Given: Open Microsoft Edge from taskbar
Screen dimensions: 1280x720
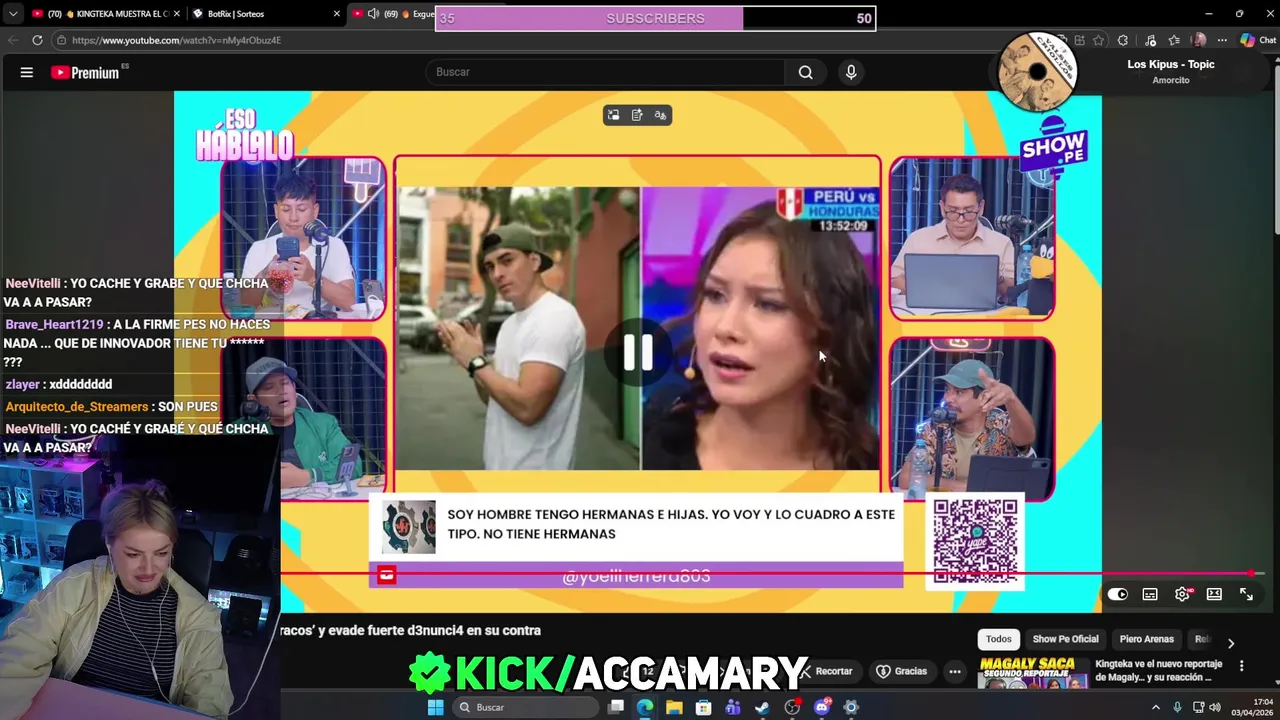Looking at the screenshot, I should point(645,707).
